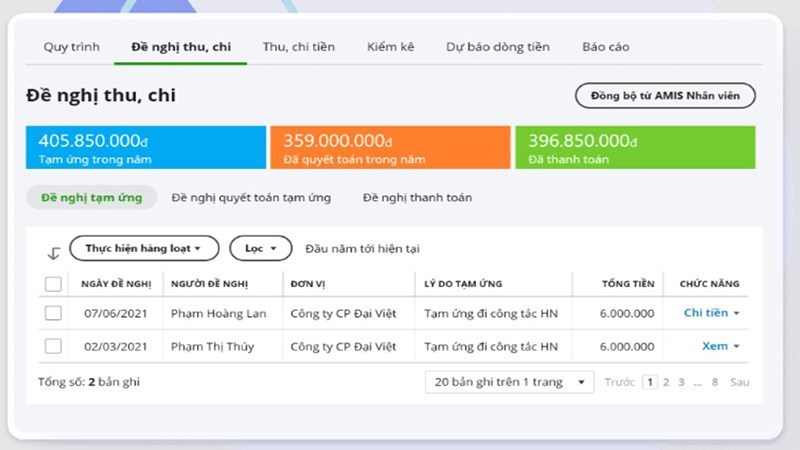Open the 20 bản ghi trên 1 trang selector
Viewport: 800px width, 450px height.
(509, 382)
